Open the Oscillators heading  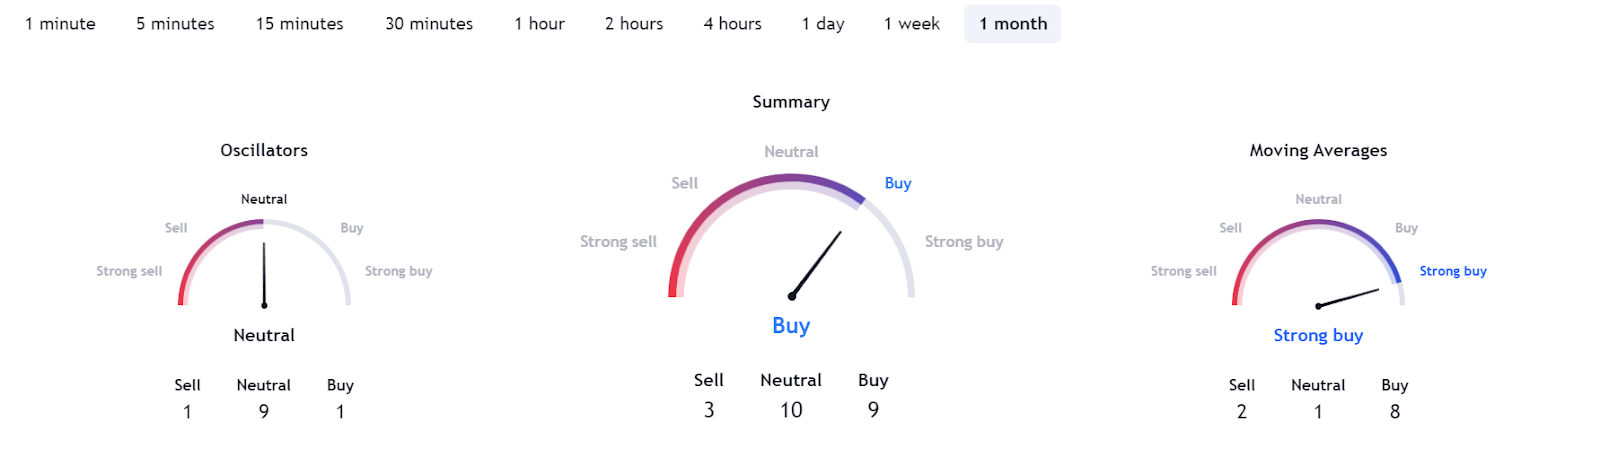264,150
